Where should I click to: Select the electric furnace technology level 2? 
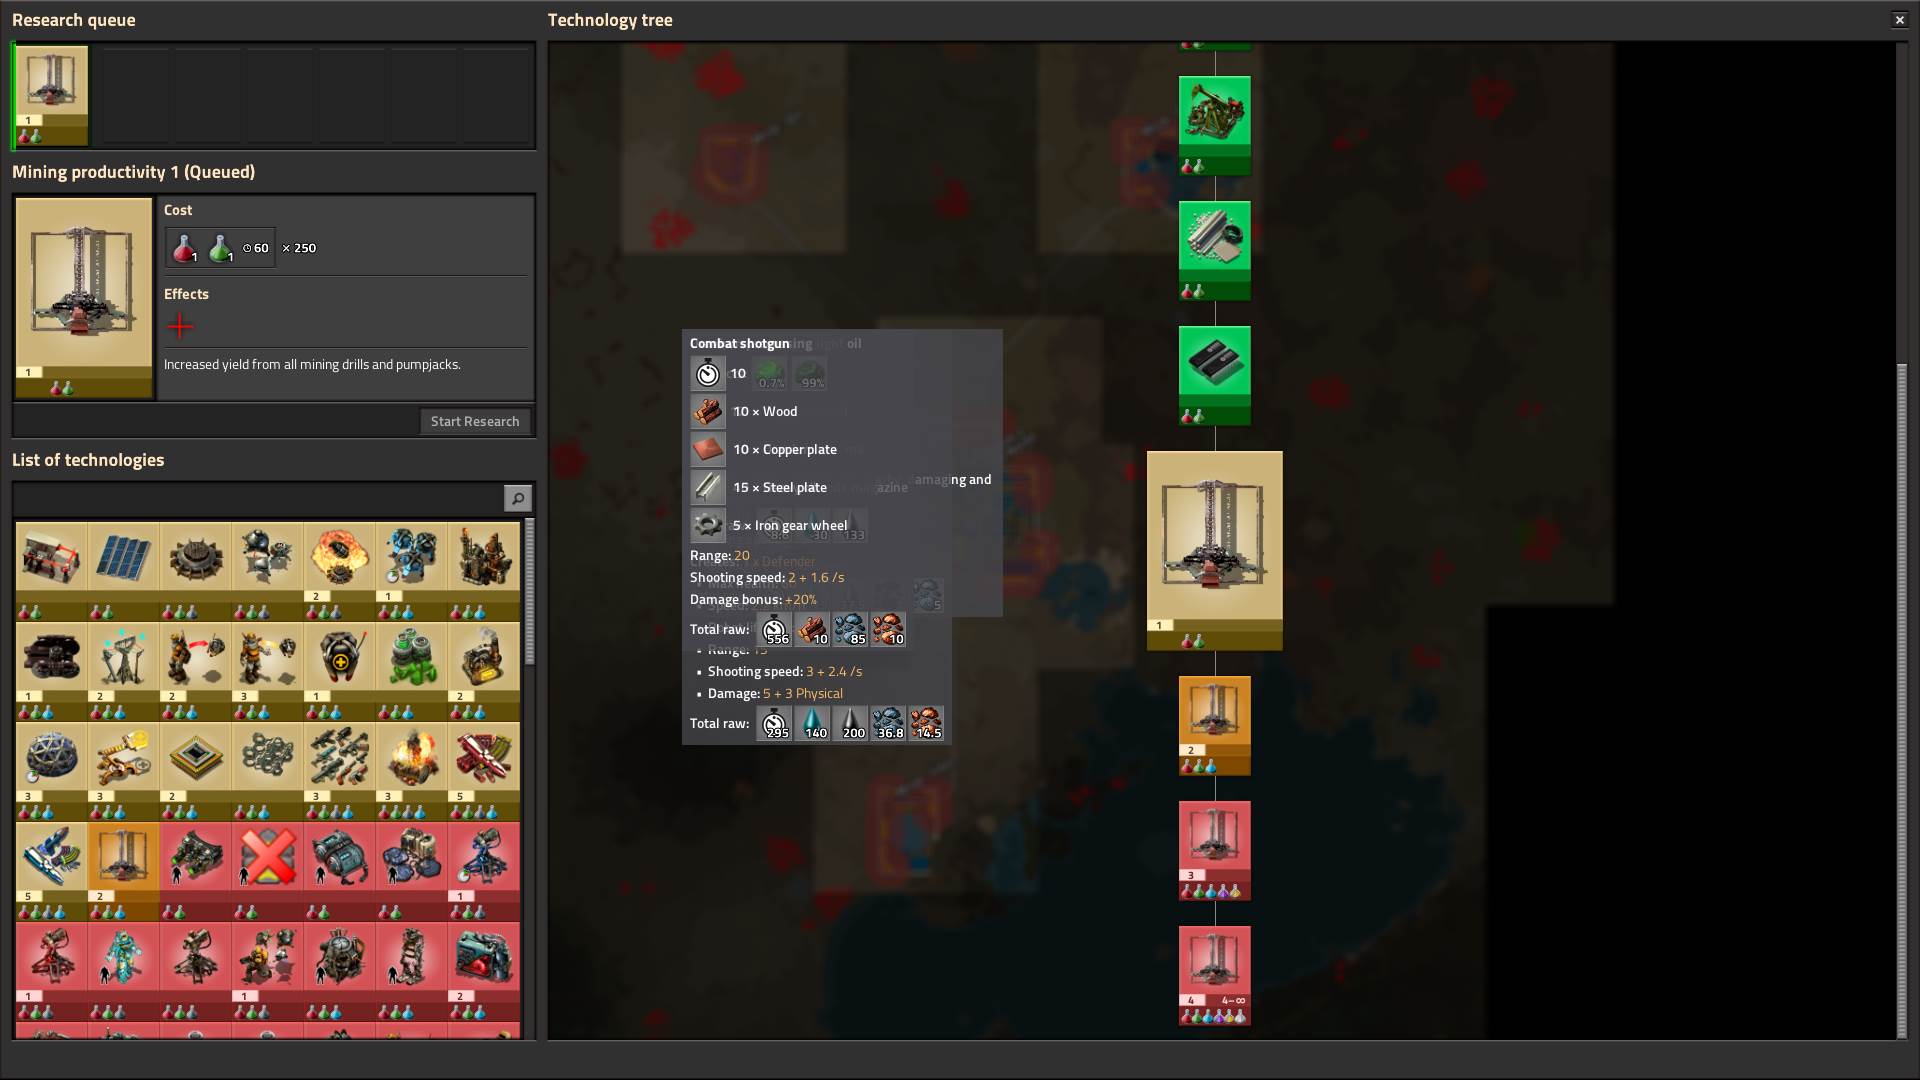(x=484, y=670)
